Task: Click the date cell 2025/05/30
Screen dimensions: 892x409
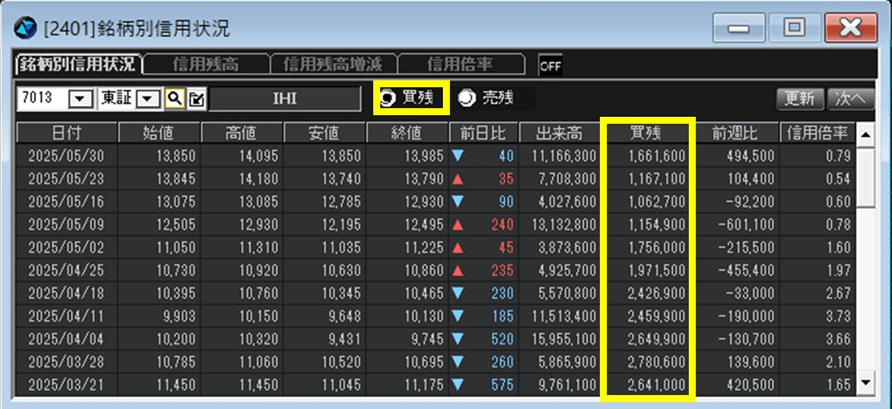Action: (67, 156)
